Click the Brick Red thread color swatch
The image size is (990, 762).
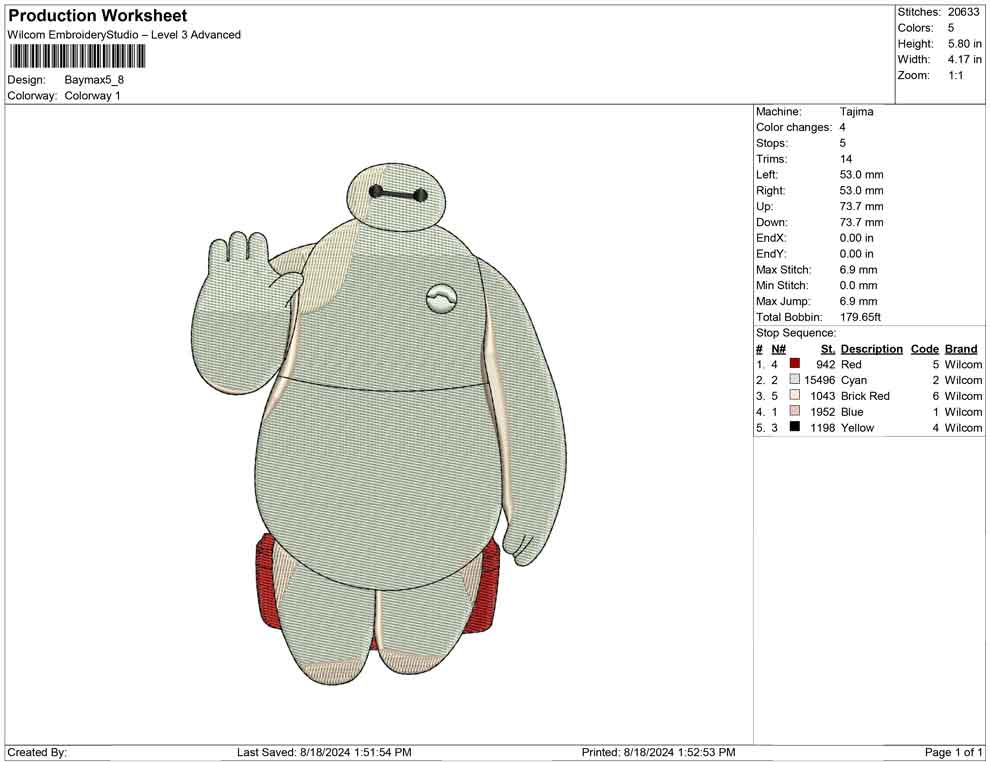[794, 395]
